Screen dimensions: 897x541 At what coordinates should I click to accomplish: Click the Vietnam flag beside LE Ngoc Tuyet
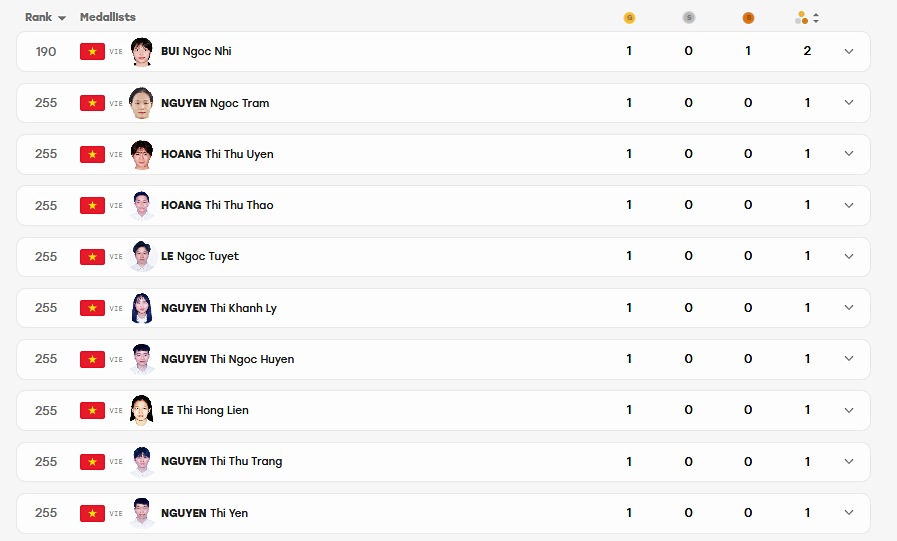[x=92, y=257]
